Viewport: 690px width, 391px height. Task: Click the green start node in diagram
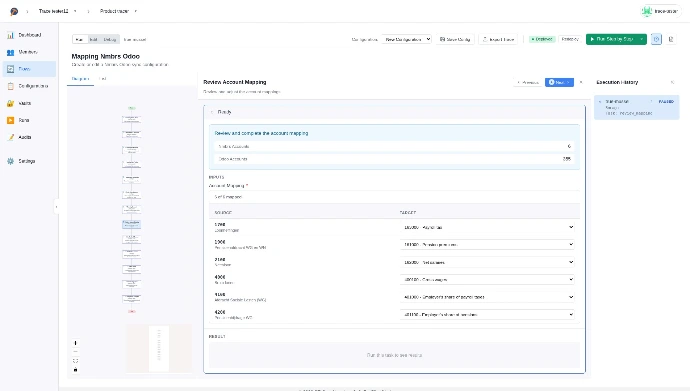(132, 108)
